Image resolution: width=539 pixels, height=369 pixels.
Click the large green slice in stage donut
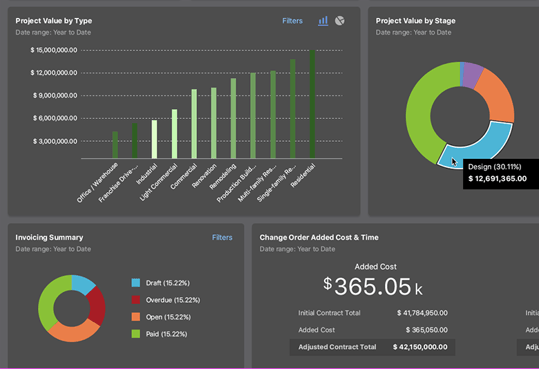coord(418,110)
